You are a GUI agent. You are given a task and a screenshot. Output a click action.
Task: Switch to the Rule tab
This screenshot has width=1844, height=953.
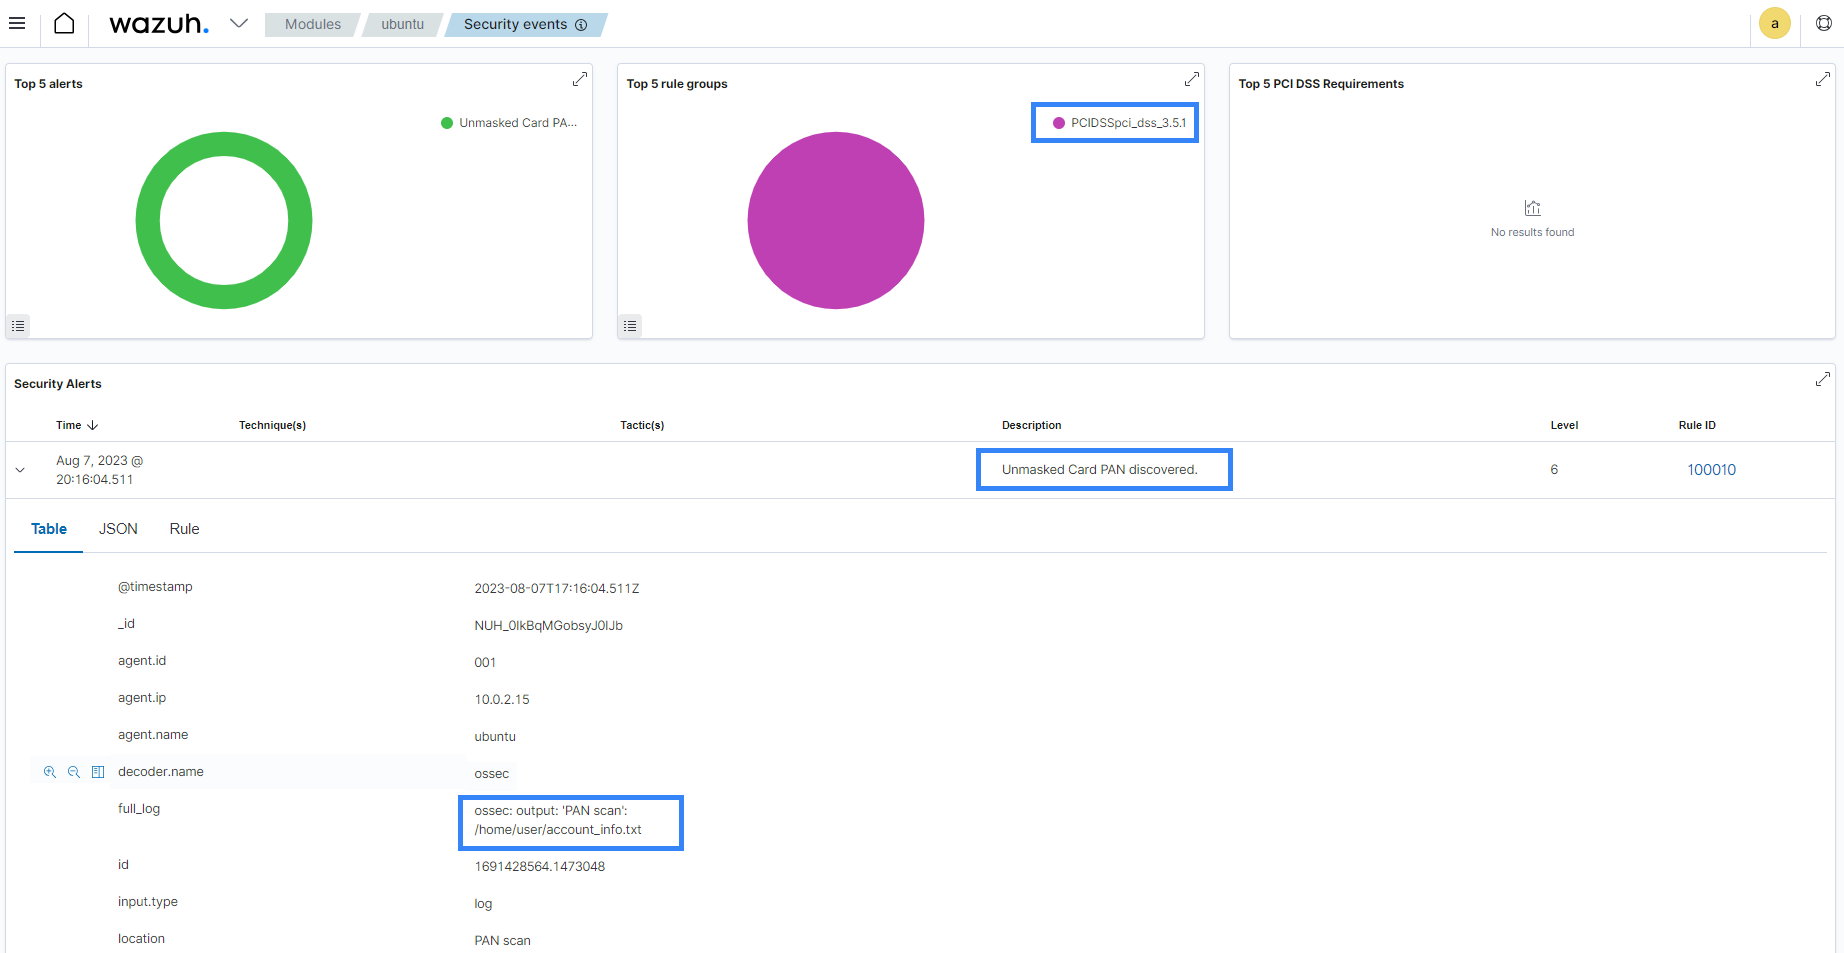[184, 529]
